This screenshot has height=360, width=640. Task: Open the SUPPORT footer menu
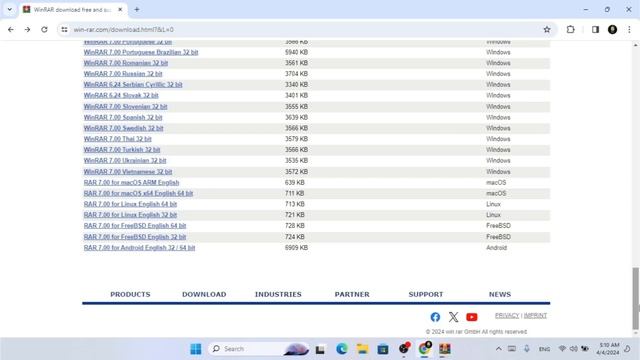426,294
